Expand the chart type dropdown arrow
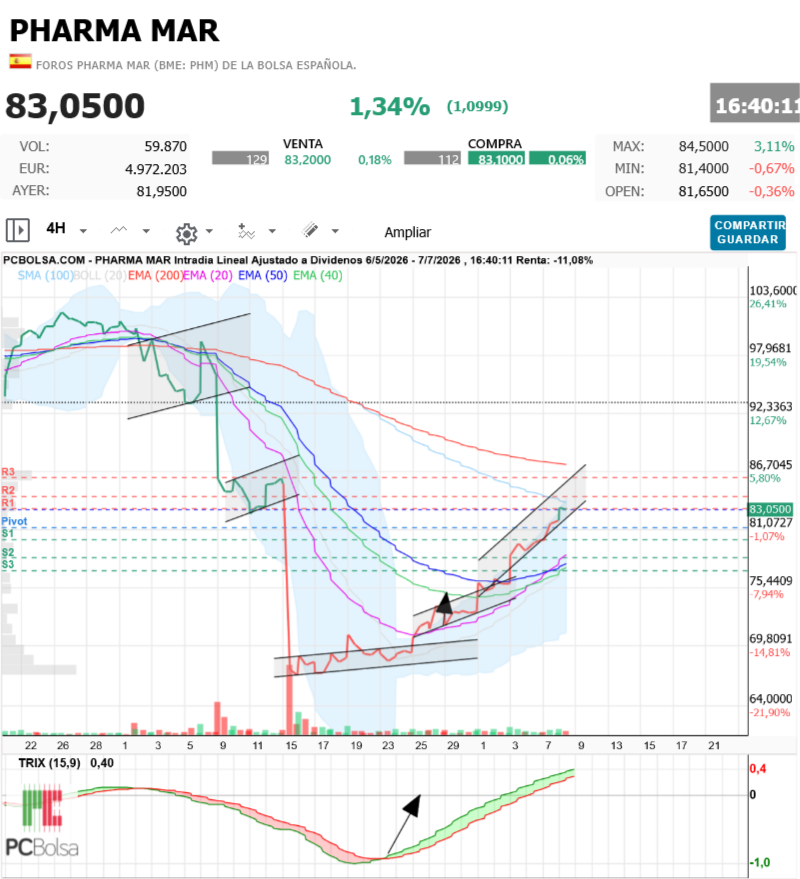The image size is (800, 879). 146,231
